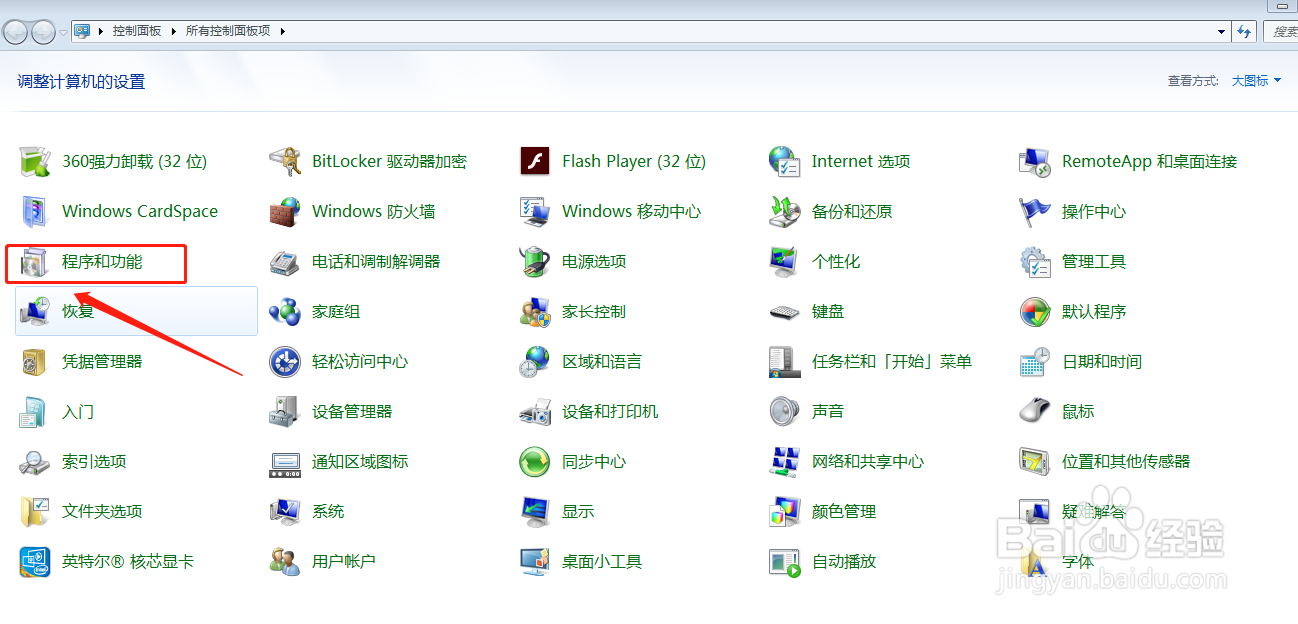
Task: Open the 电源选项 battery icon
Action: click(x=535, y=261)
